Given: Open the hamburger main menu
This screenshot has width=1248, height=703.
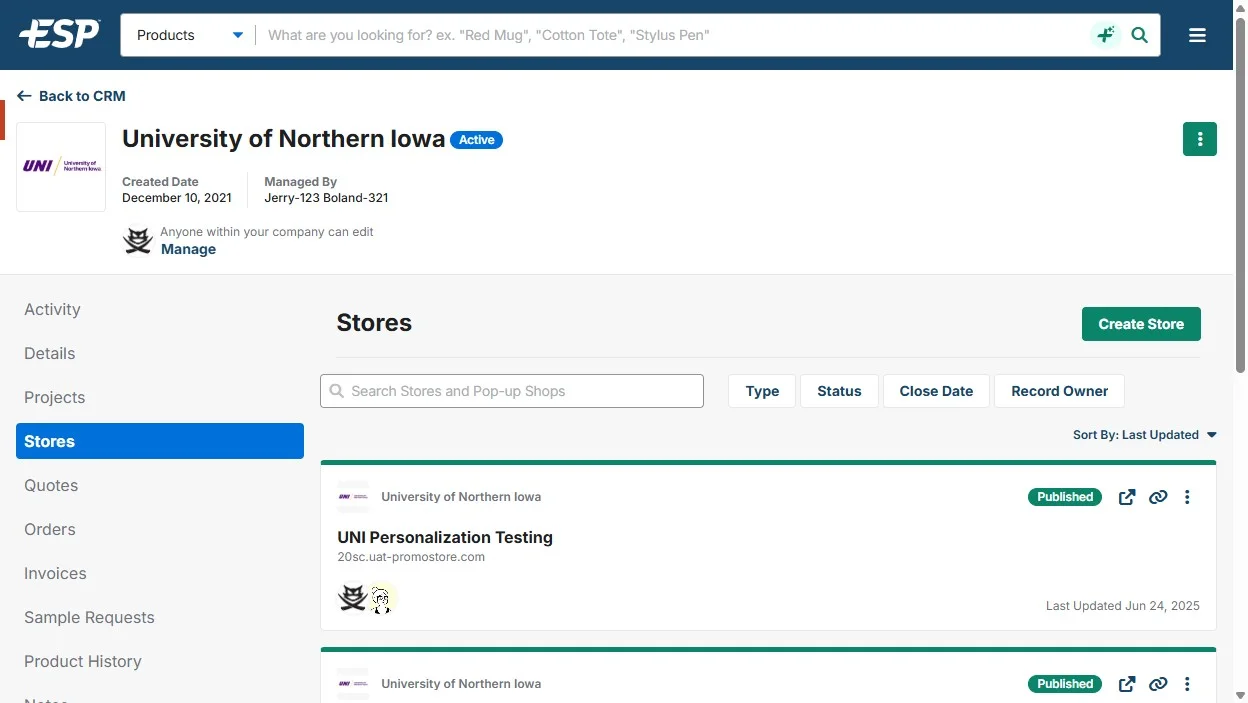Looking at the screenshot, I should pyautogui.click(x=1197, y=35).
